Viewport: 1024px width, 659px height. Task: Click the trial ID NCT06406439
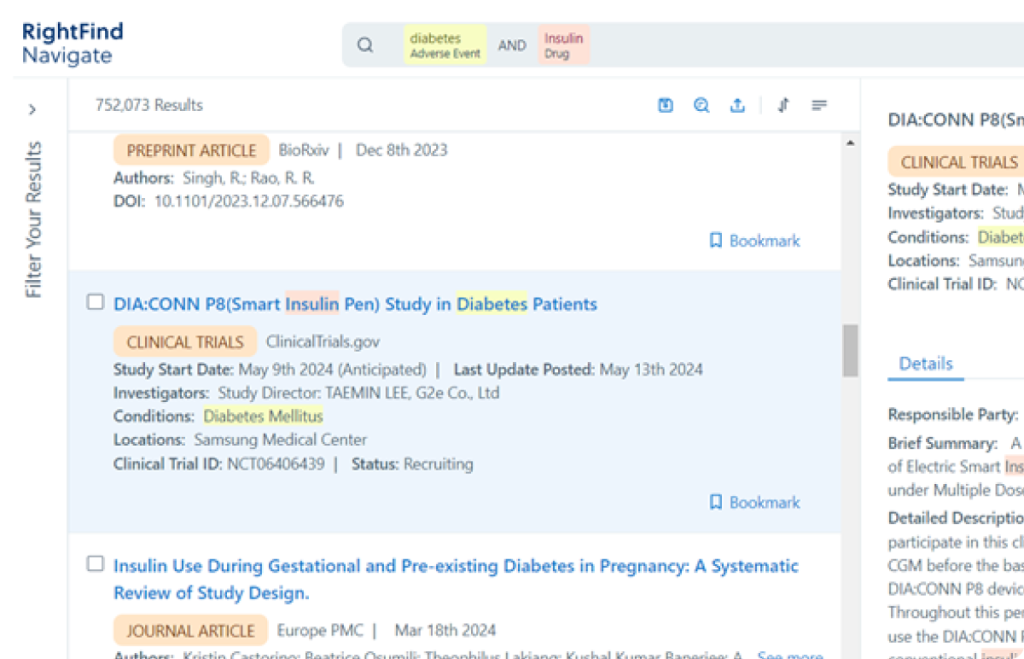[x=276, y=464]
